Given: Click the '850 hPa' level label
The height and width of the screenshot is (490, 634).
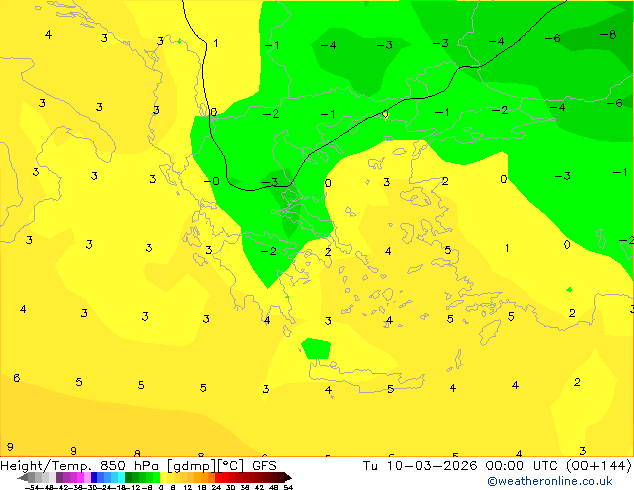Looking at the screenshot, I should tap(129, 465).
